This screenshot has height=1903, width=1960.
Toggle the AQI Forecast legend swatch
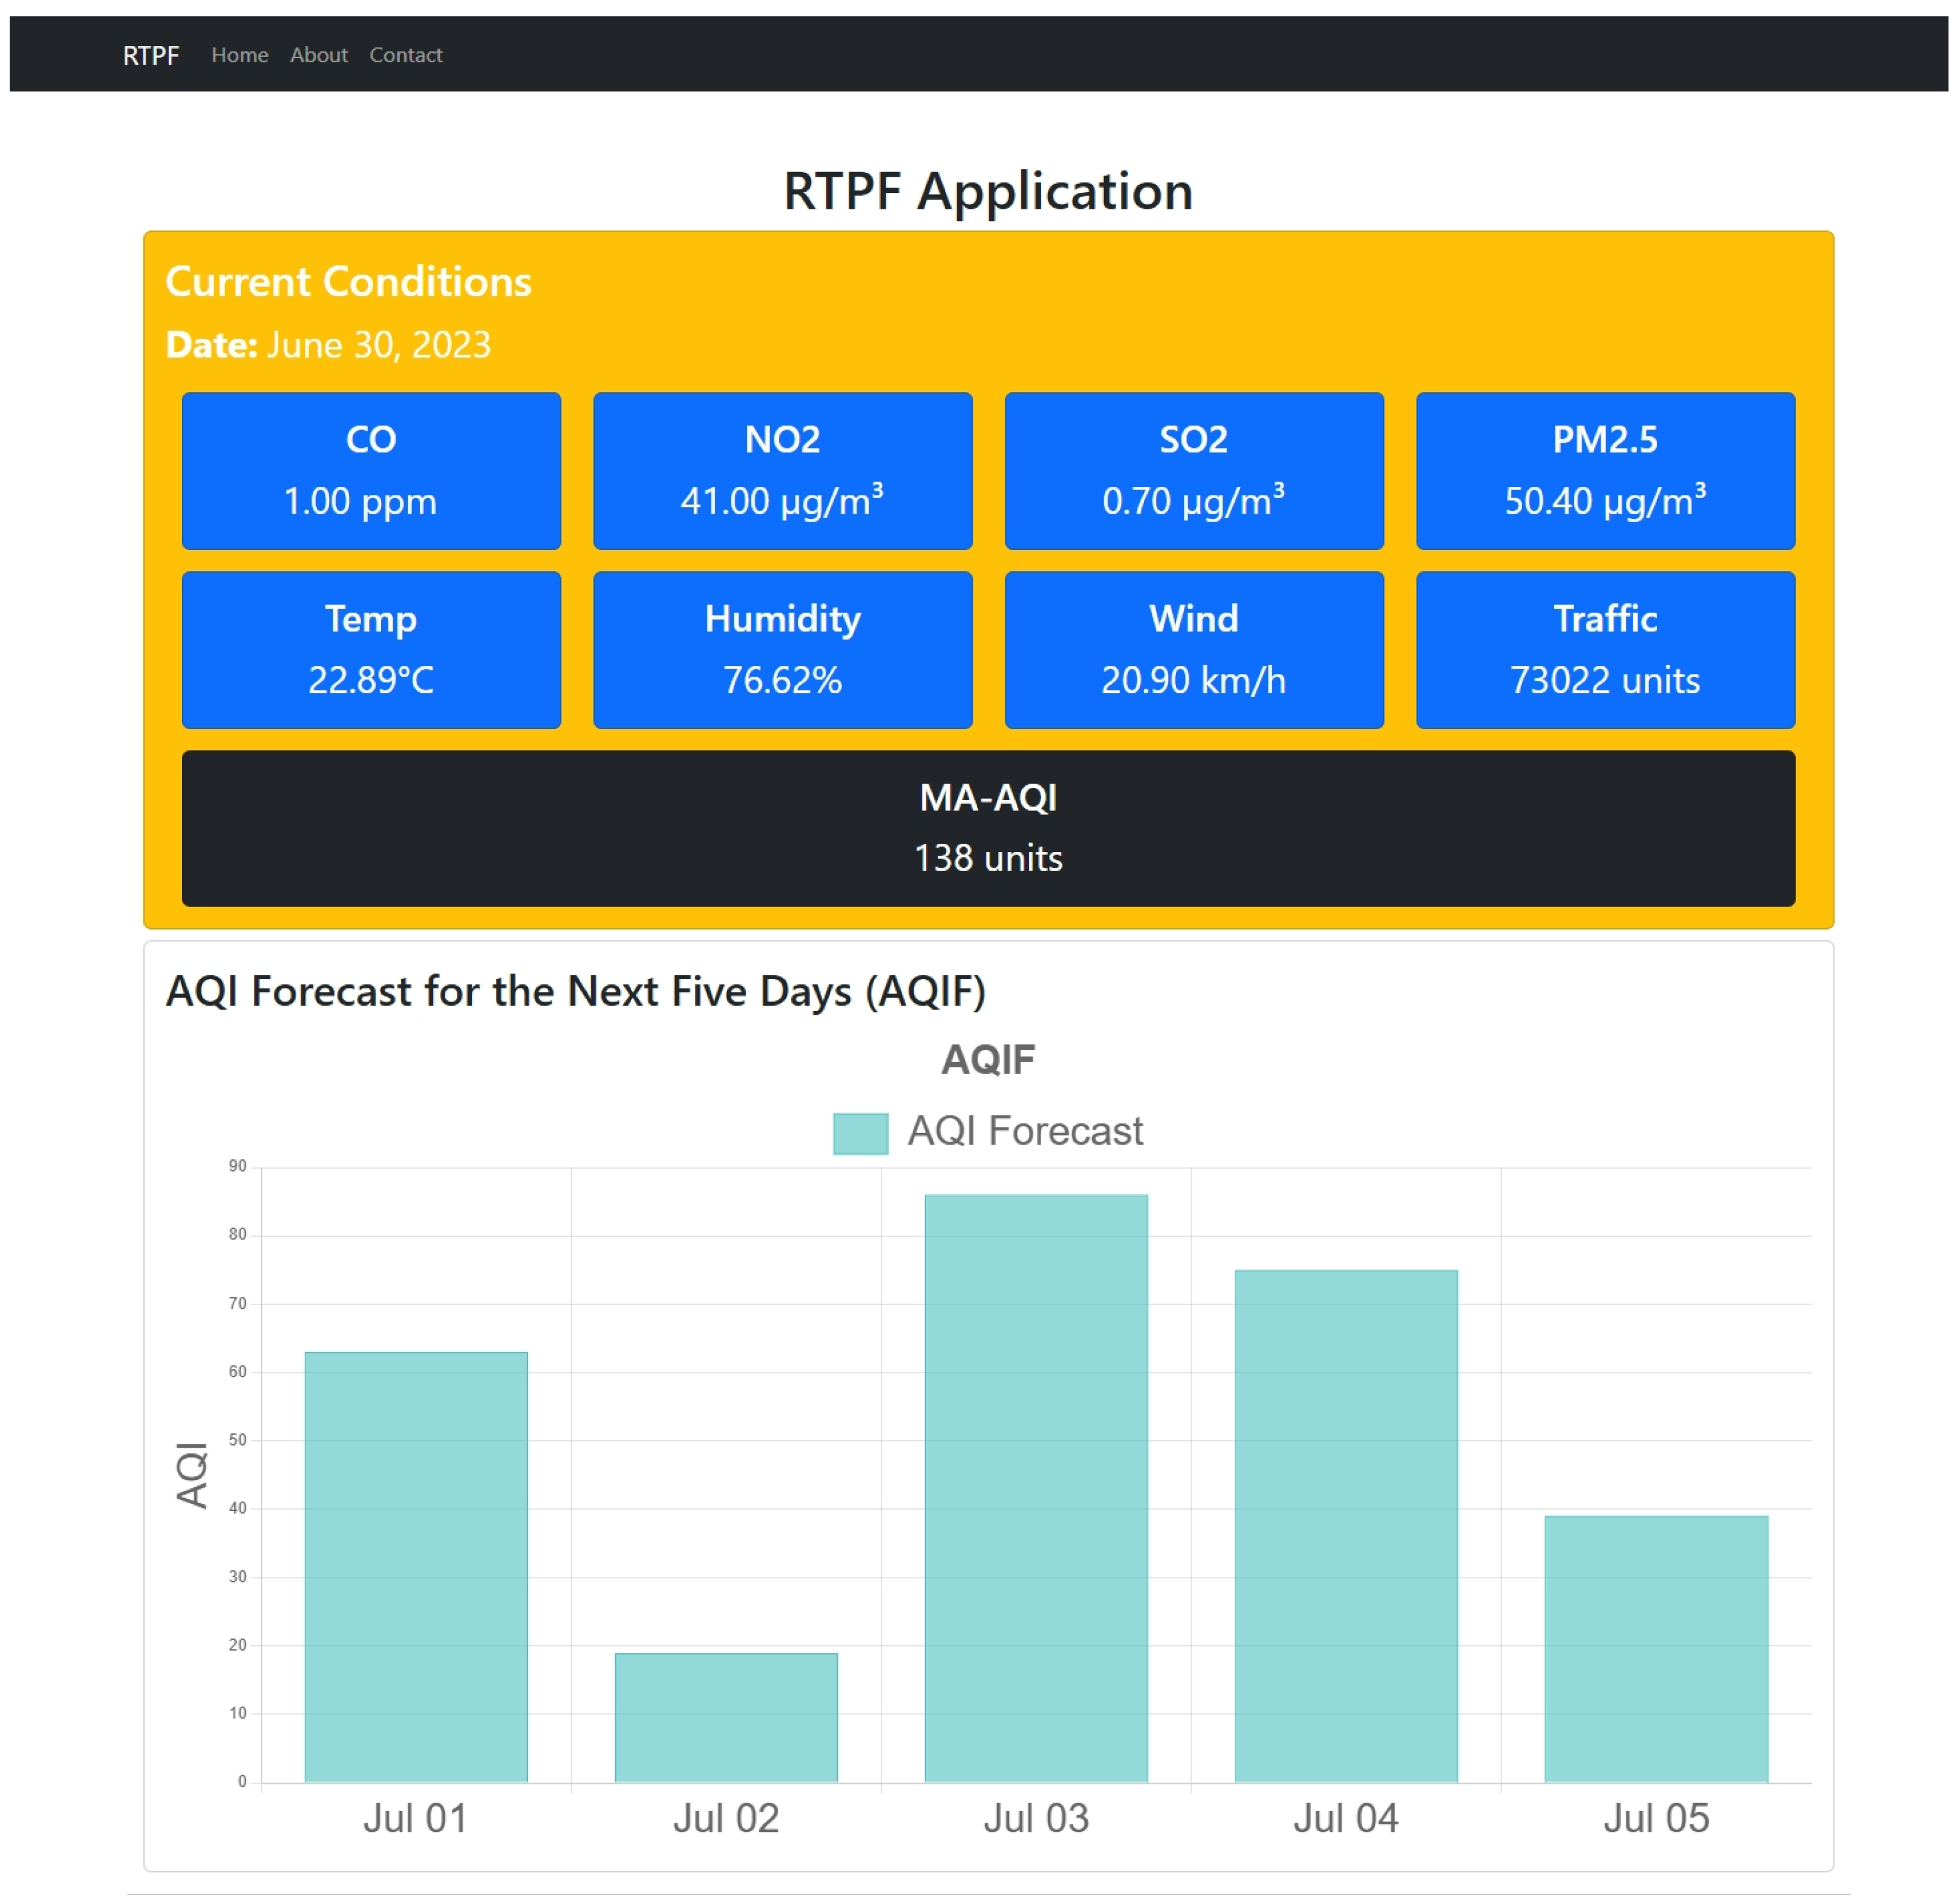tap(860, 1133)
